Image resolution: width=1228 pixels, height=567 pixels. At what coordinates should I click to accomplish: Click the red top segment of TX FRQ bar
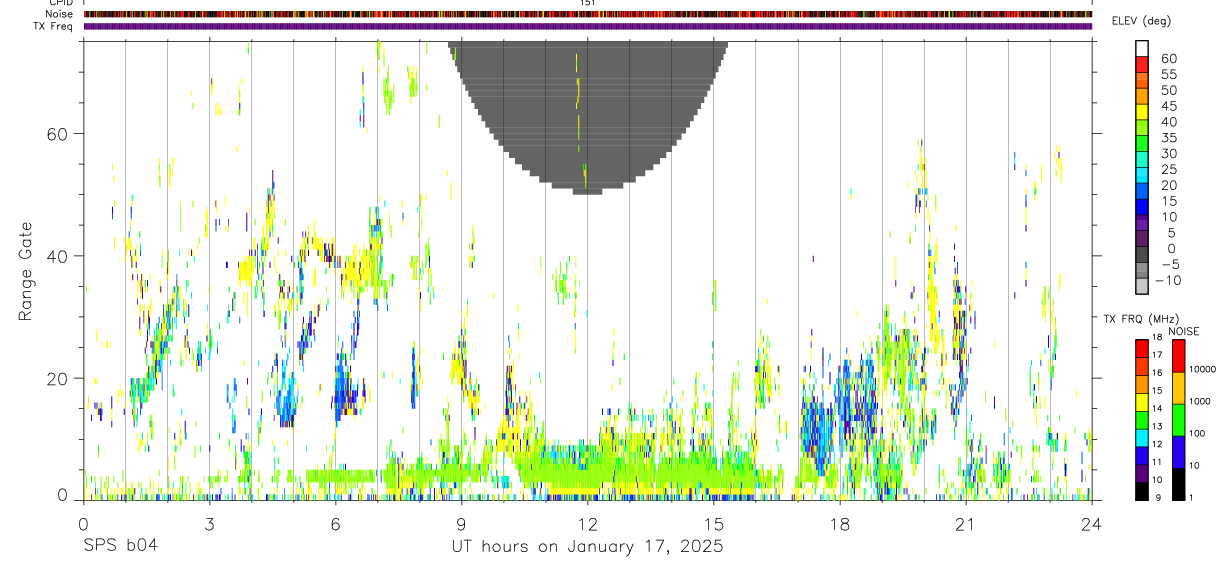(x=1141, y=348)
